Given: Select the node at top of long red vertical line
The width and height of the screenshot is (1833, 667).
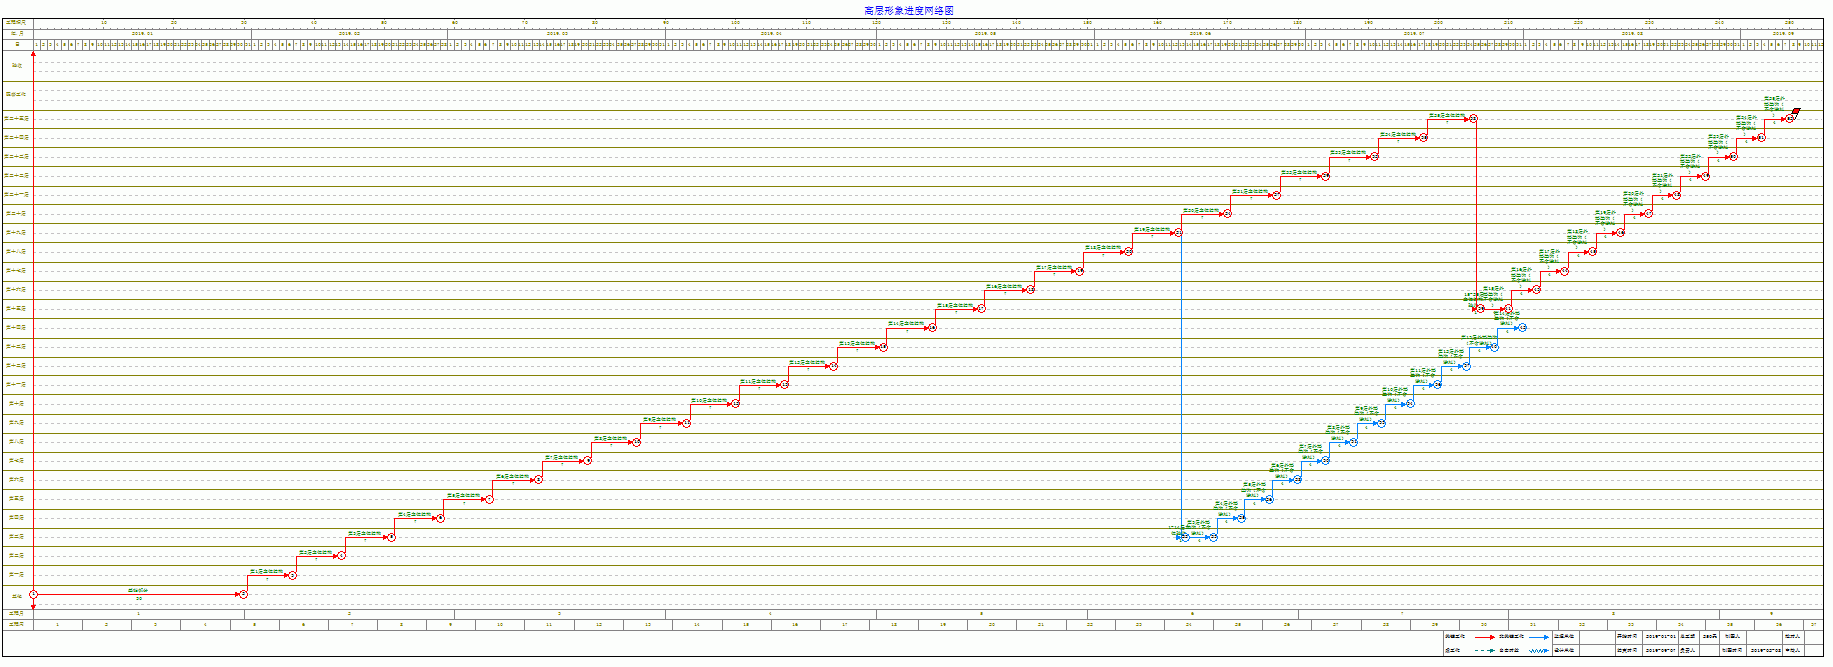Looking at the screenshot, I should [x=1473, y=118].
